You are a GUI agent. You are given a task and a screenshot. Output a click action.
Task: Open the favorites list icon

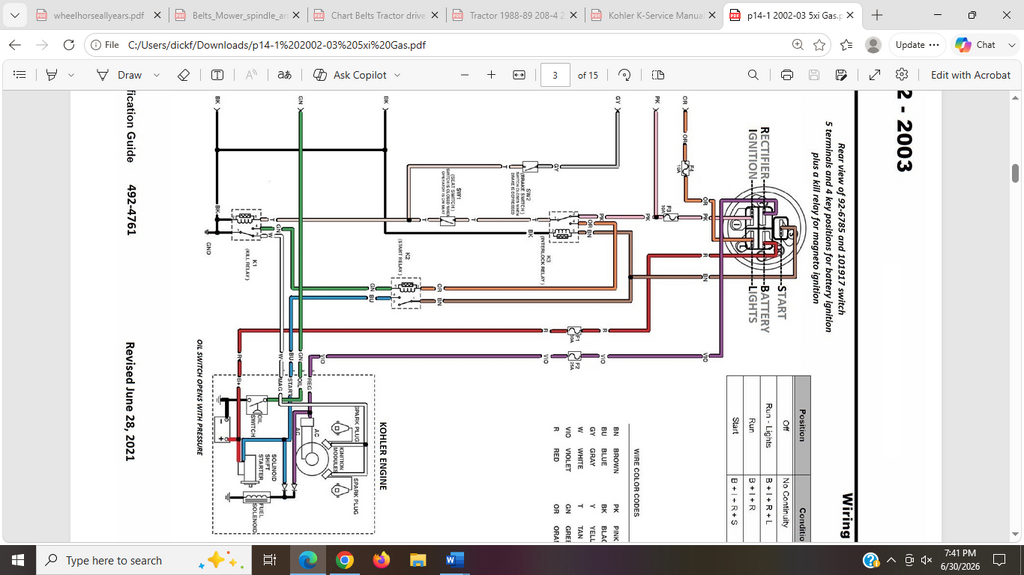point(846,45)
